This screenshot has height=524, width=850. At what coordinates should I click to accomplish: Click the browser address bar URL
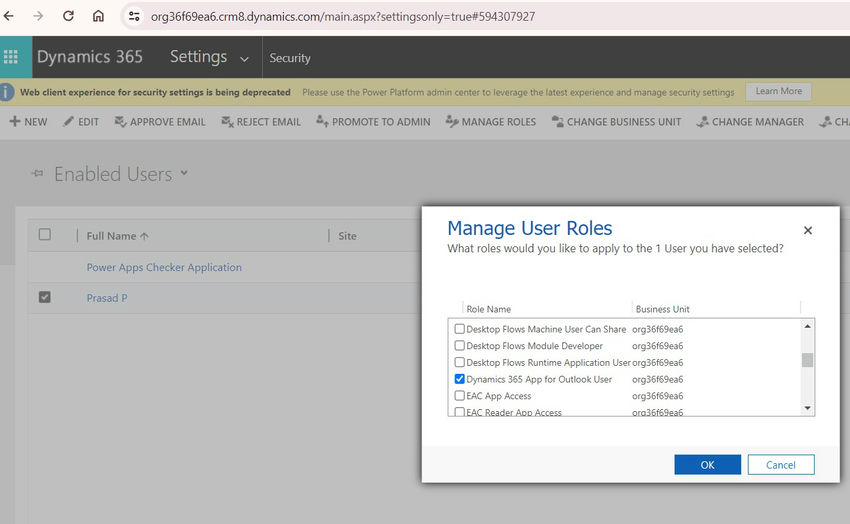pos(343,17)
